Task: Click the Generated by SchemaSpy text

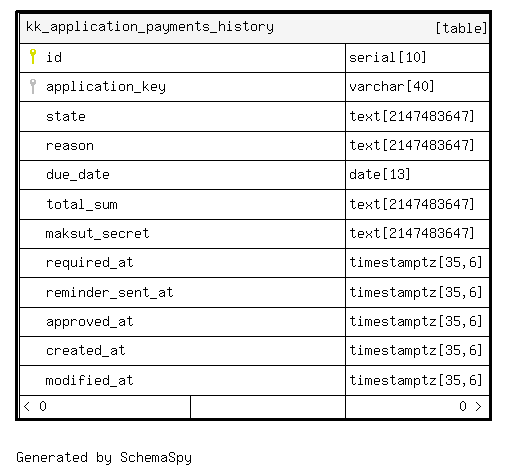Action: click(104, 458)
